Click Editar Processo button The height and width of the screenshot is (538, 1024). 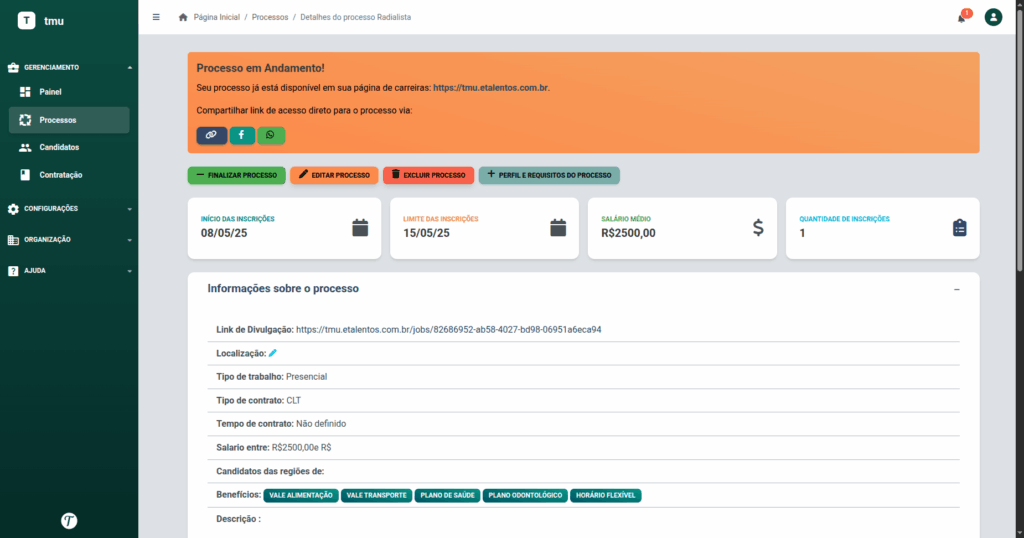334,175
